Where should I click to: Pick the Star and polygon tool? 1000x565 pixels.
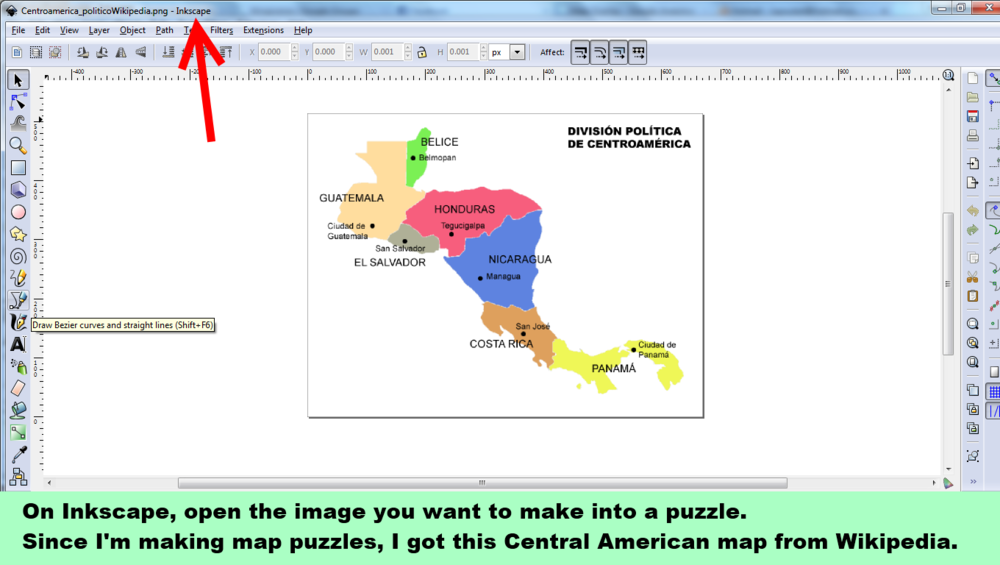18,234
